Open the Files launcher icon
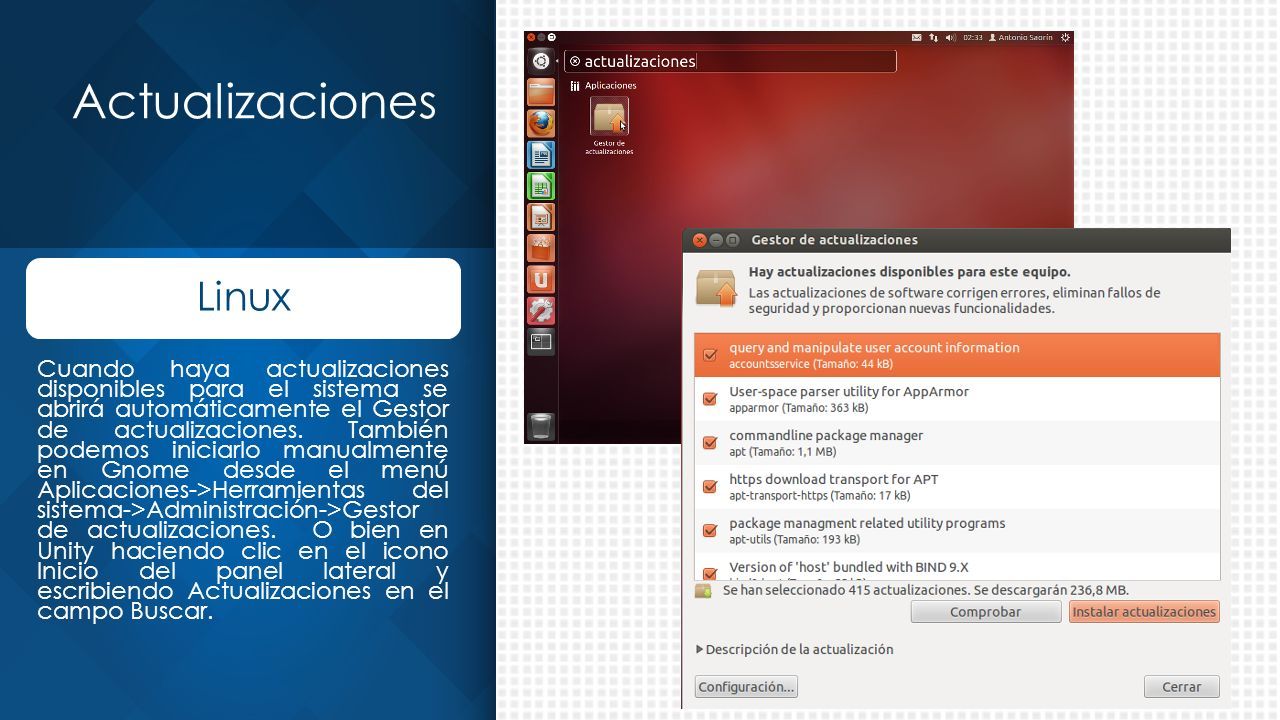The image size is (1280, 720). coord(541,92)
